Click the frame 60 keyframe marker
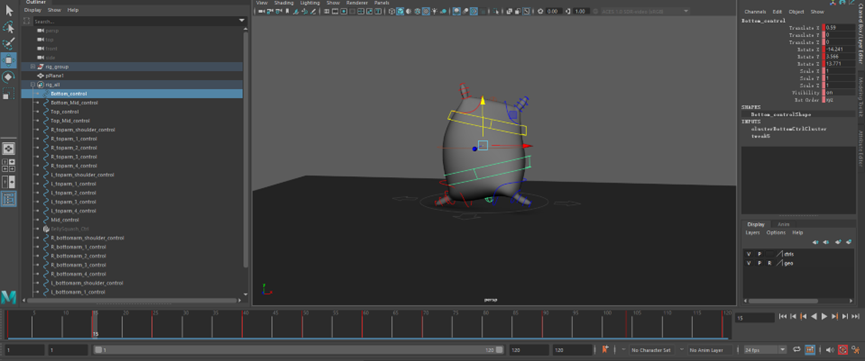 362,325
